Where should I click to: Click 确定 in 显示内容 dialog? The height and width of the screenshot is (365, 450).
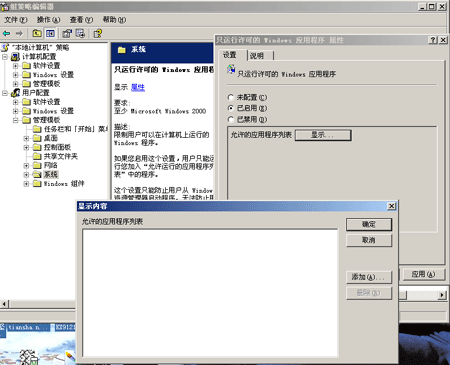369,224
